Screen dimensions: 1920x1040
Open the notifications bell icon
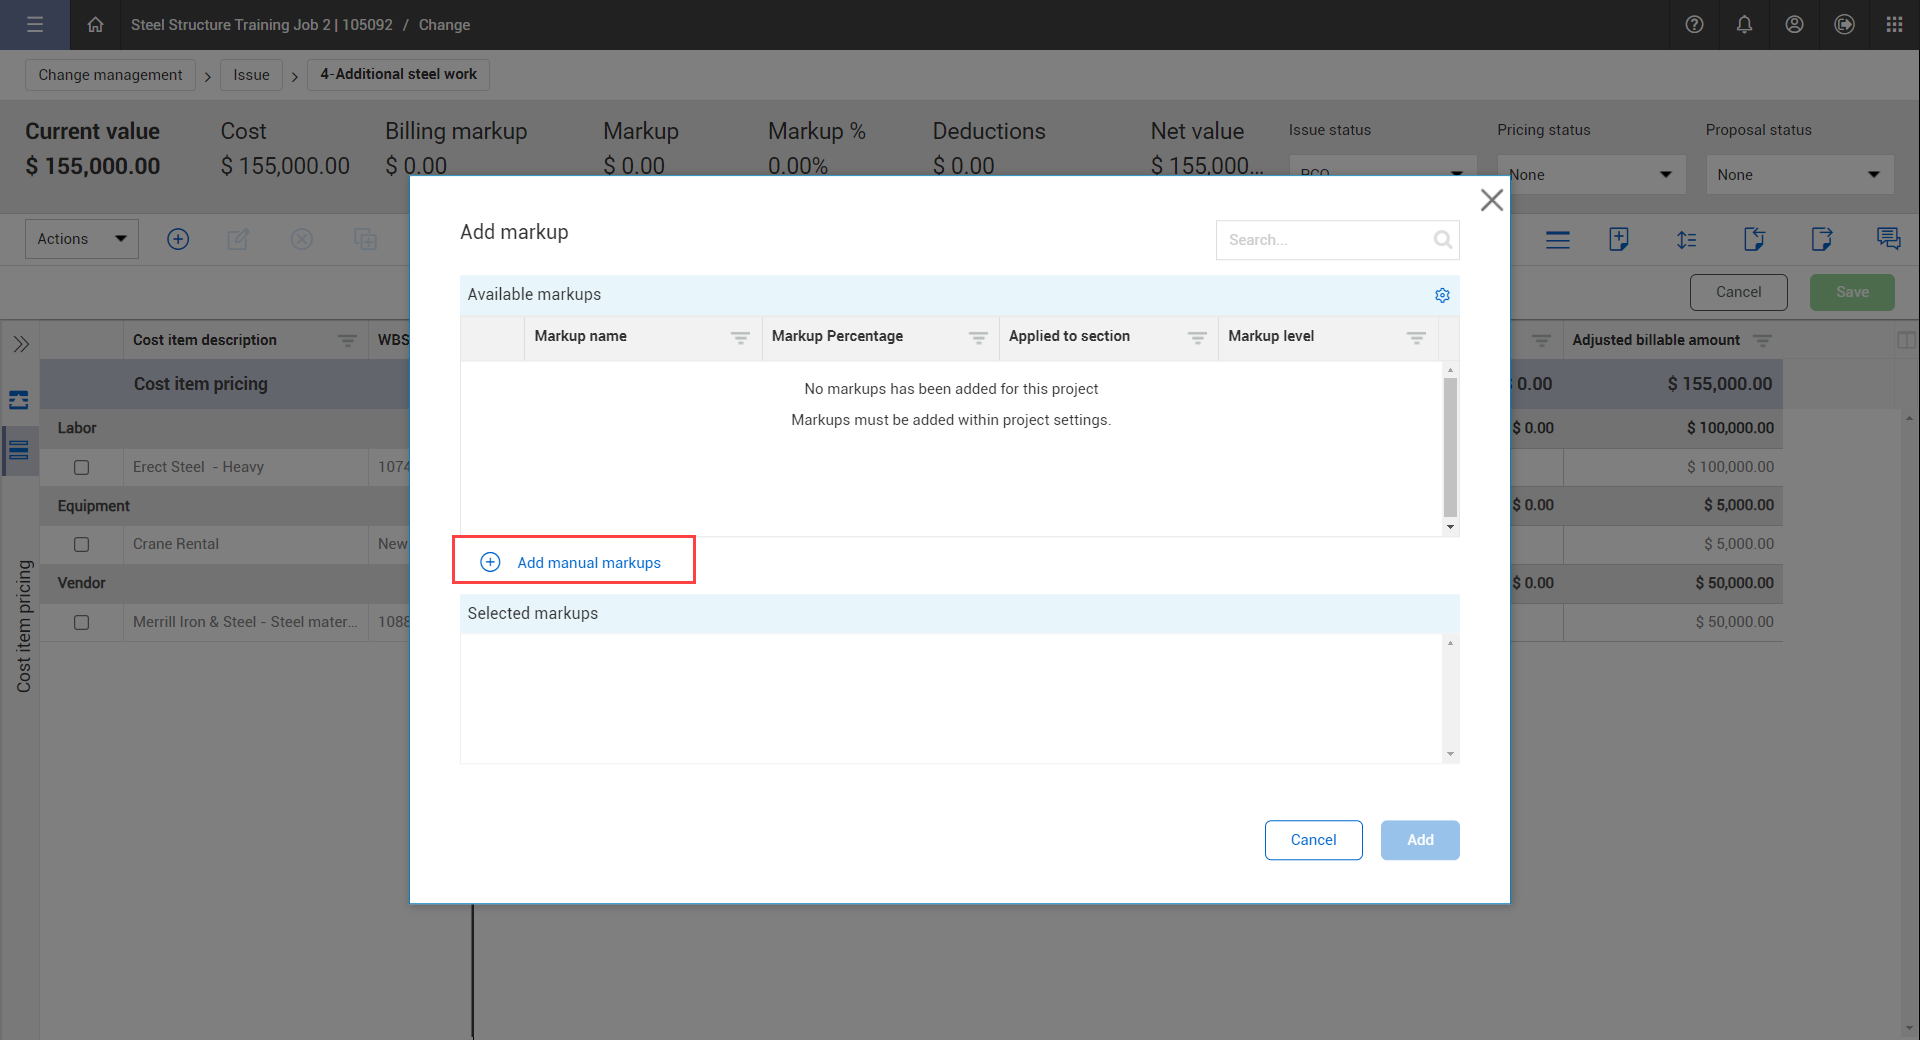(x=1744, y=25)
